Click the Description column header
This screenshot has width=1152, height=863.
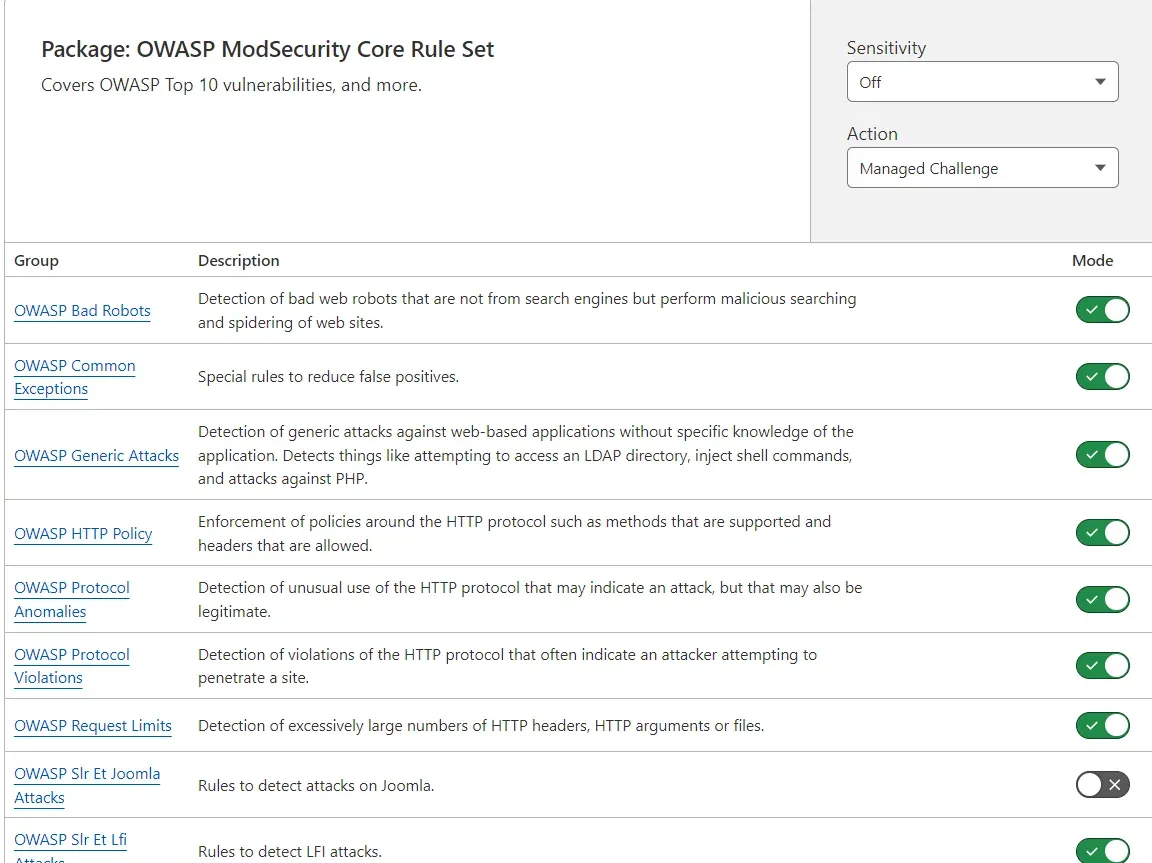(239, 261)
